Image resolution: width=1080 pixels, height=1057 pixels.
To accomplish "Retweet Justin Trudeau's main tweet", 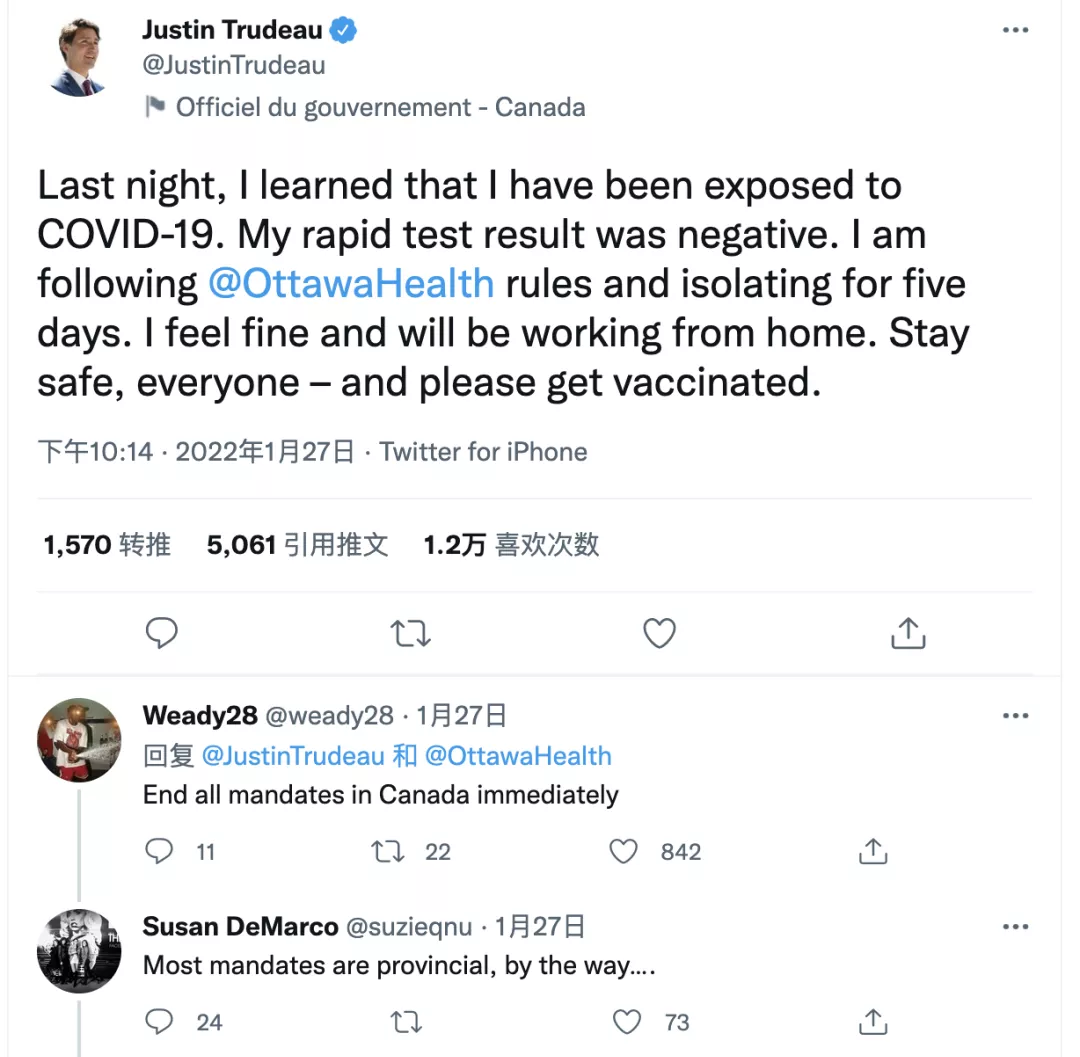I will coord(410,633).
